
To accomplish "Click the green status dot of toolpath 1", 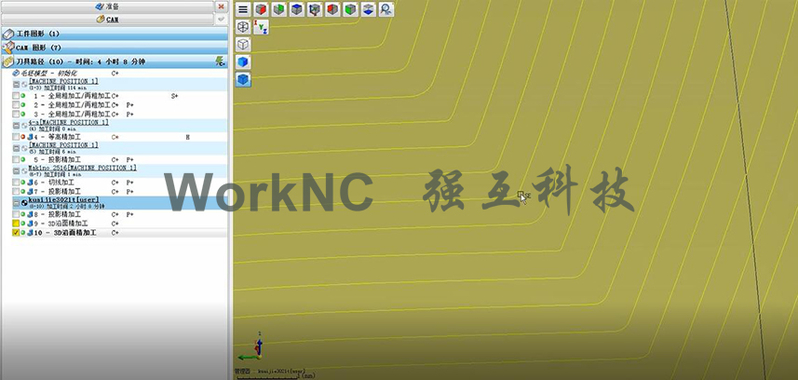I will (23, 96).
